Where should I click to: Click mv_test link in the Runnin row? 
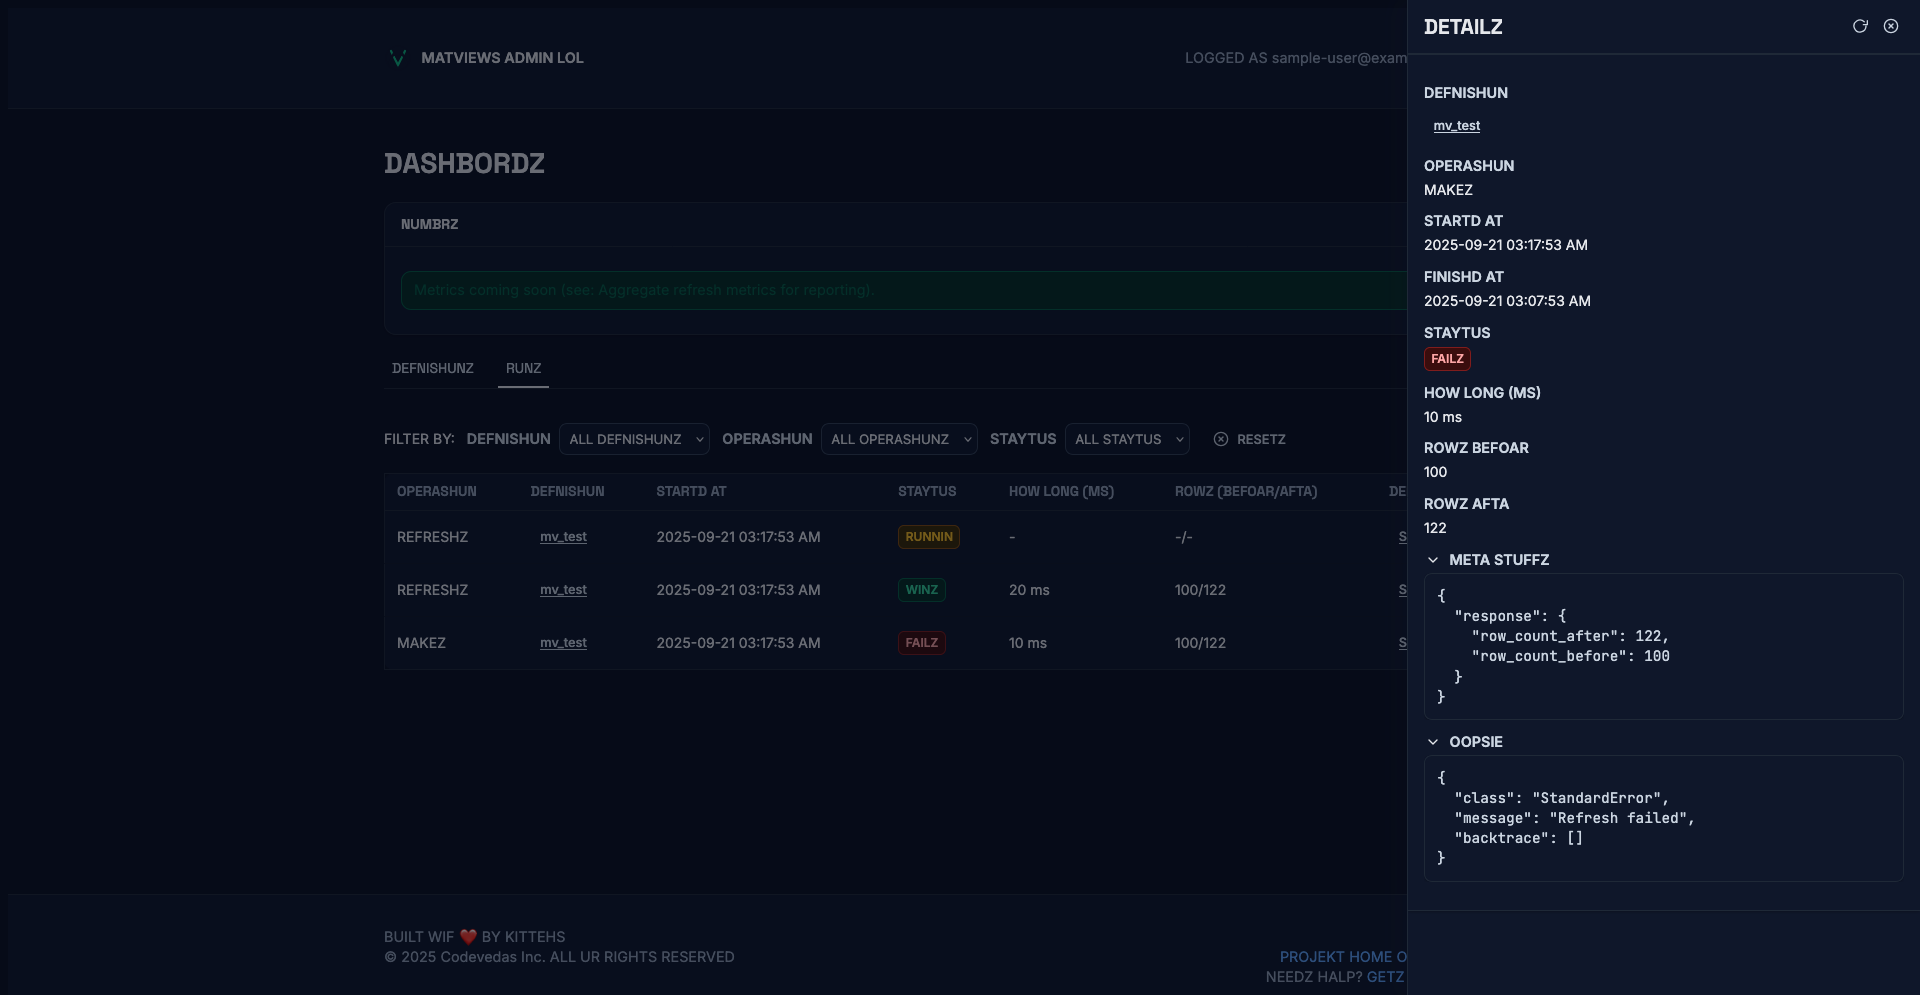(563, 537)
